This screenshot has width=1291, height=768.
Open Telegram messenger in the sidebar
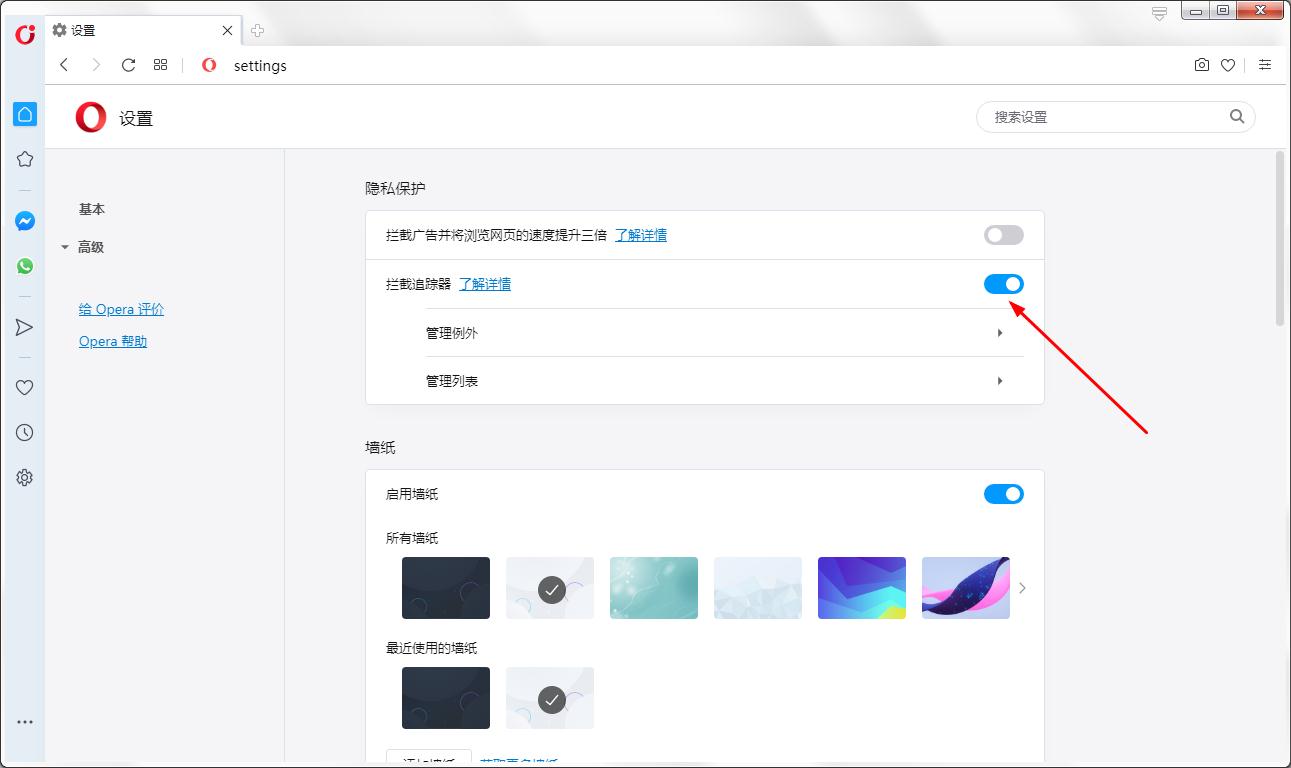coord(24,327)
